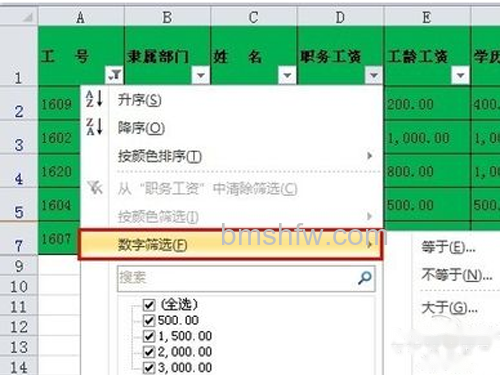This screenshot has width=500, height=375.
Task: Click the clear filter funnel icon
Action: pyautogui.click(x=95, y=188)
